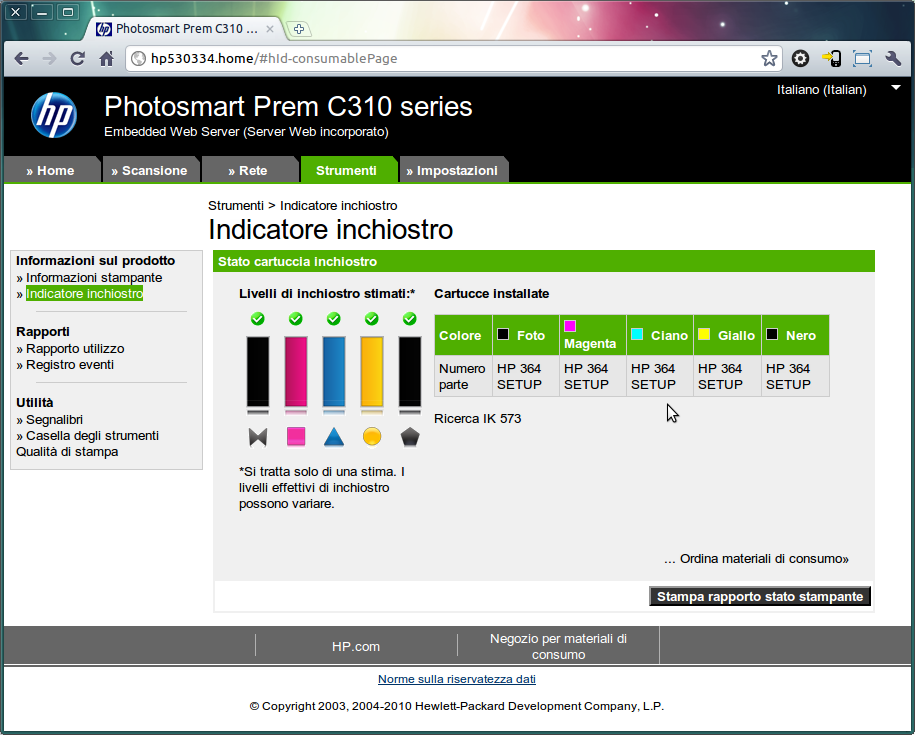915x735 pixels.
Task: Click the photo black bowtie cartridge symbol
Action: (x=258, y=437)
